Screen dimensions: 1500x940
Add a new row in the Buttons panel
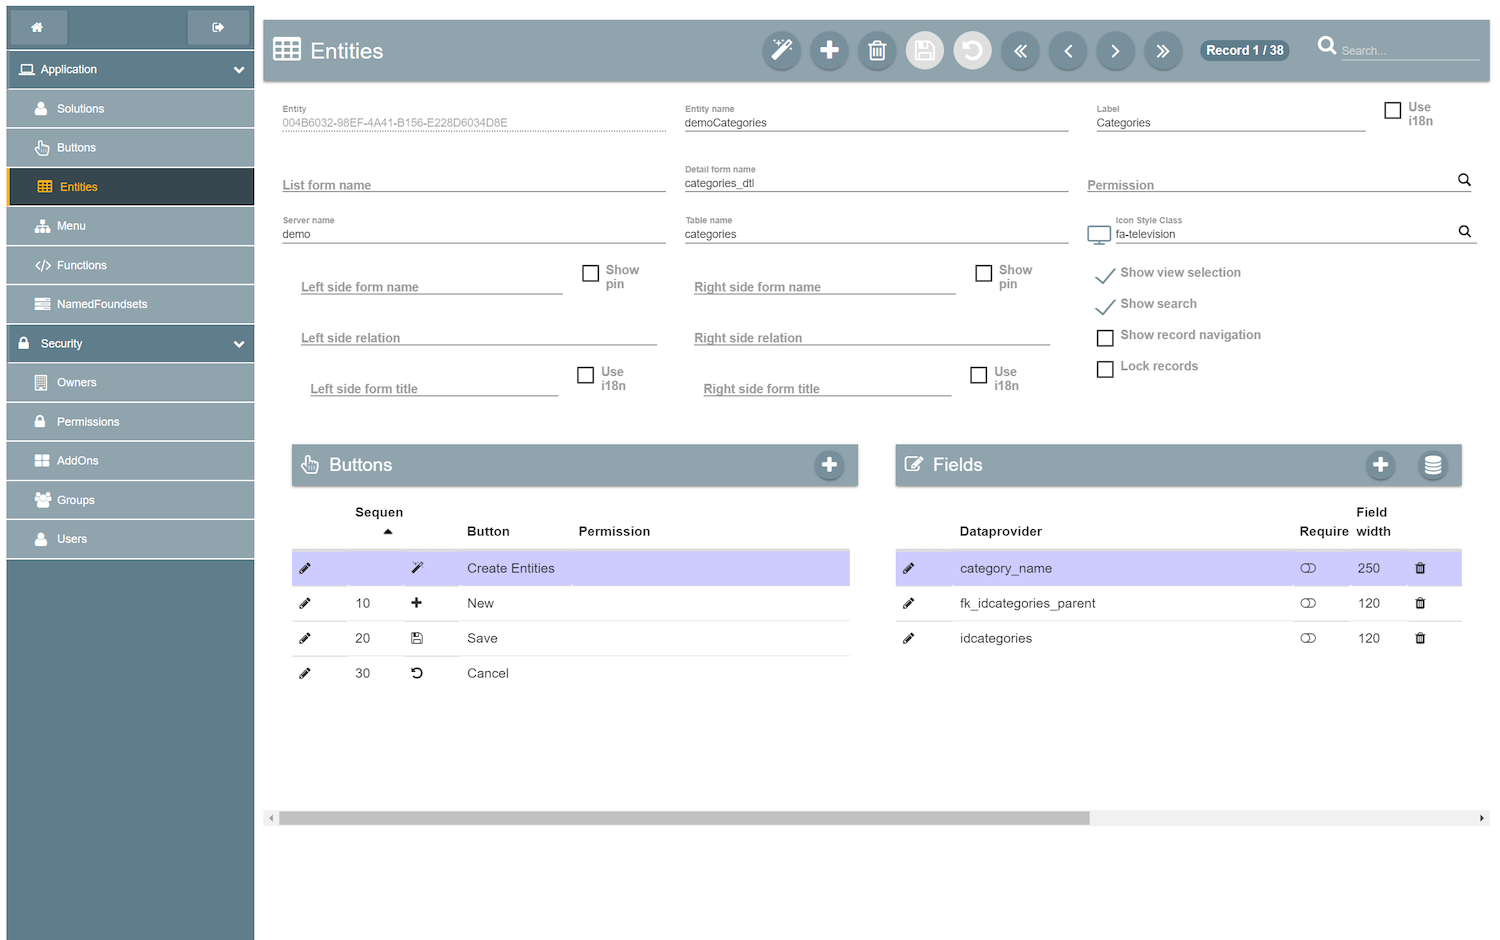coord(829,464)
